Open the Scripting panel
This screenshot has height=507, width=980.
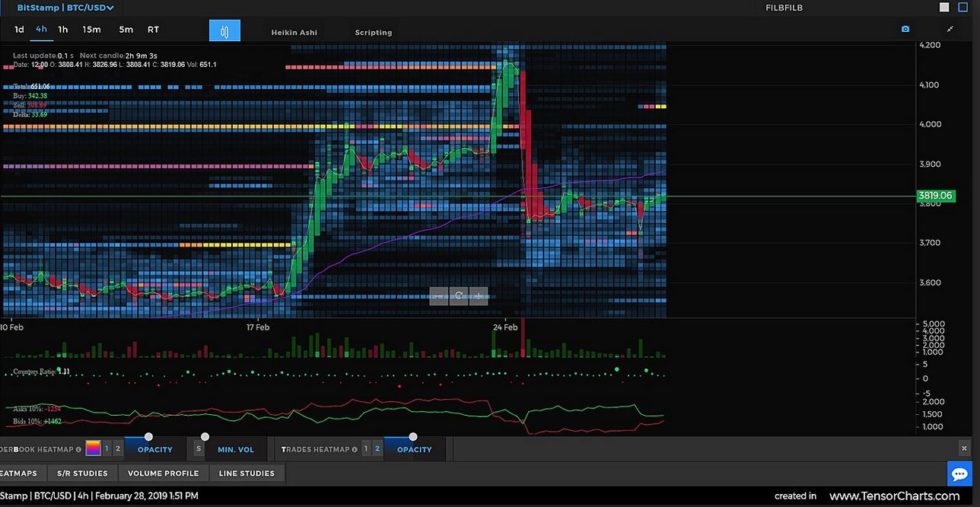[373, 33]
